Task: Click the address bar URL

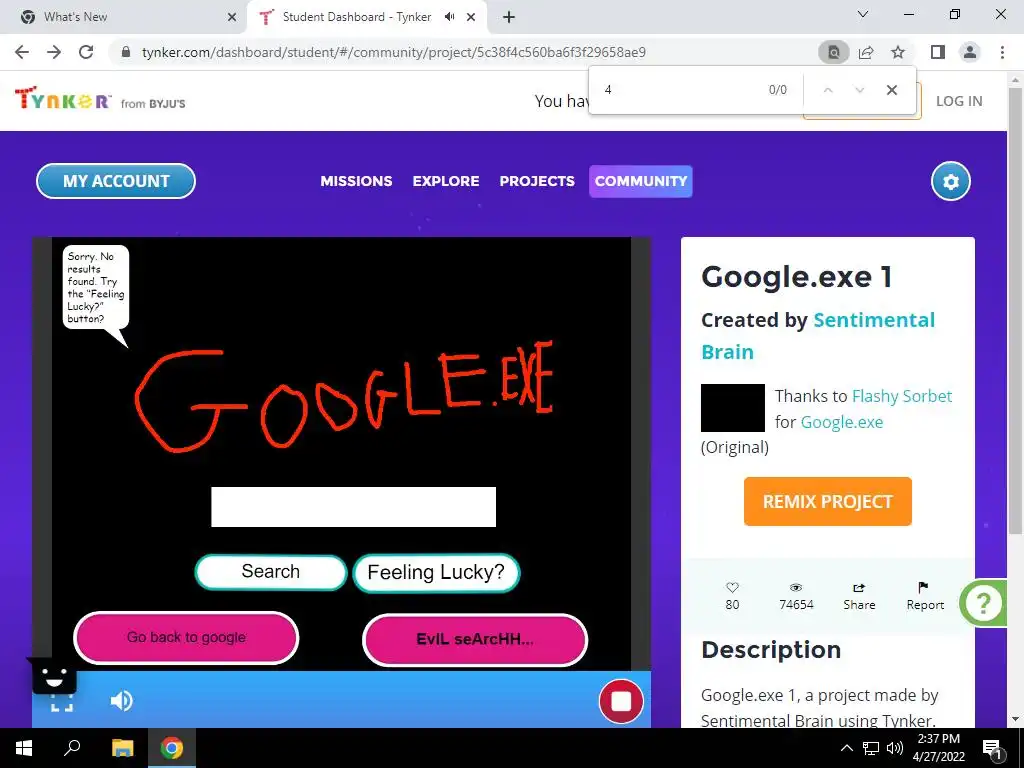Action: point(394,52)
